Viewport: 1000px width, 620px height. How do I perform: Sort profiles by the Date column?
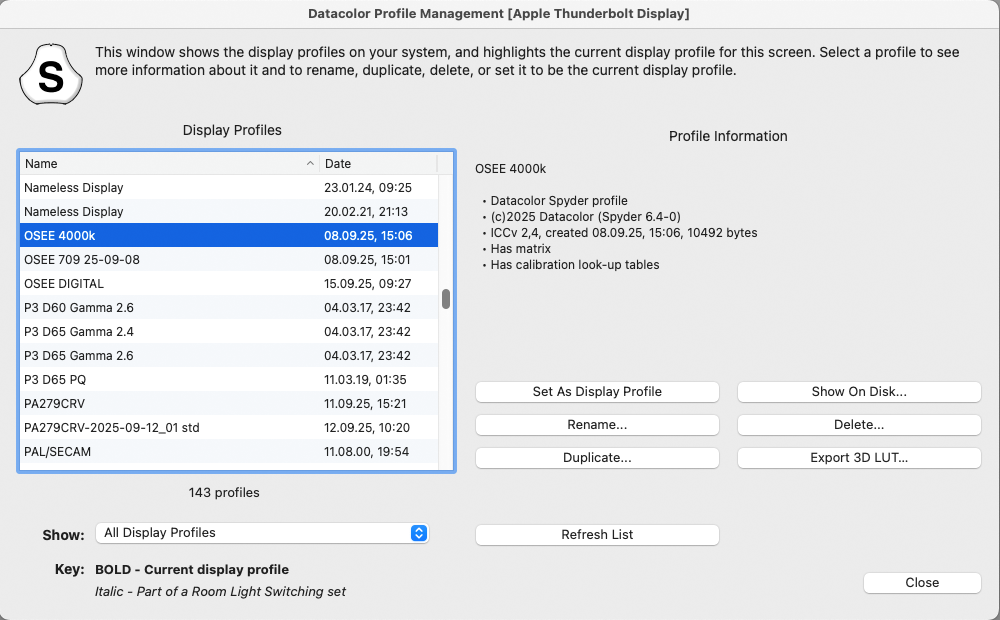click(x=340, y=163)
